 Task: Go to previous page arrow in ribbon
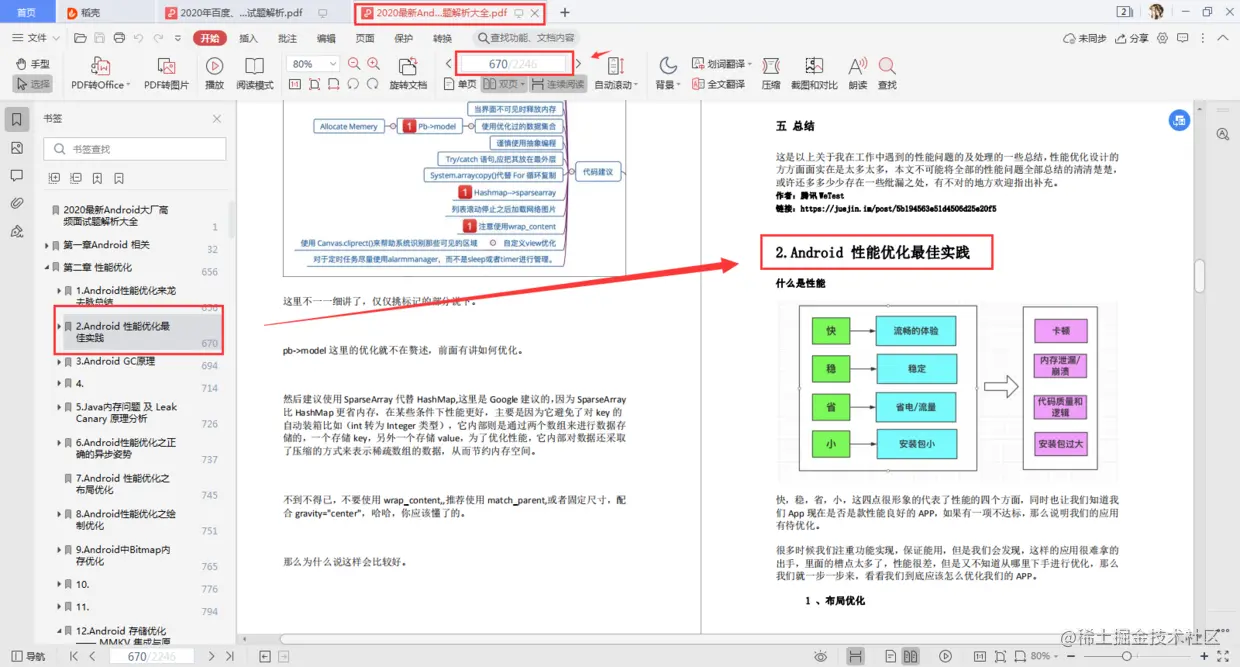[x=448, y=64]
